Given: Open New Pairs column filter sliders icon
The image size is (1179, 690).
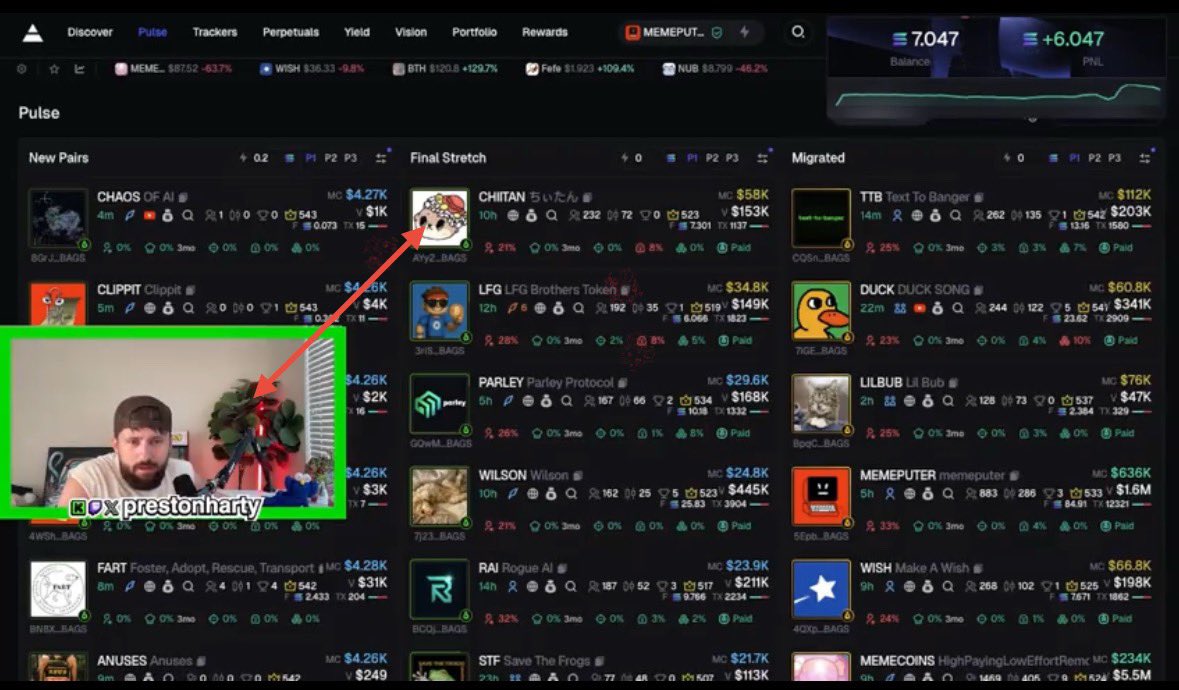Looking at the screenshot, I should click(x=381, y=158).
